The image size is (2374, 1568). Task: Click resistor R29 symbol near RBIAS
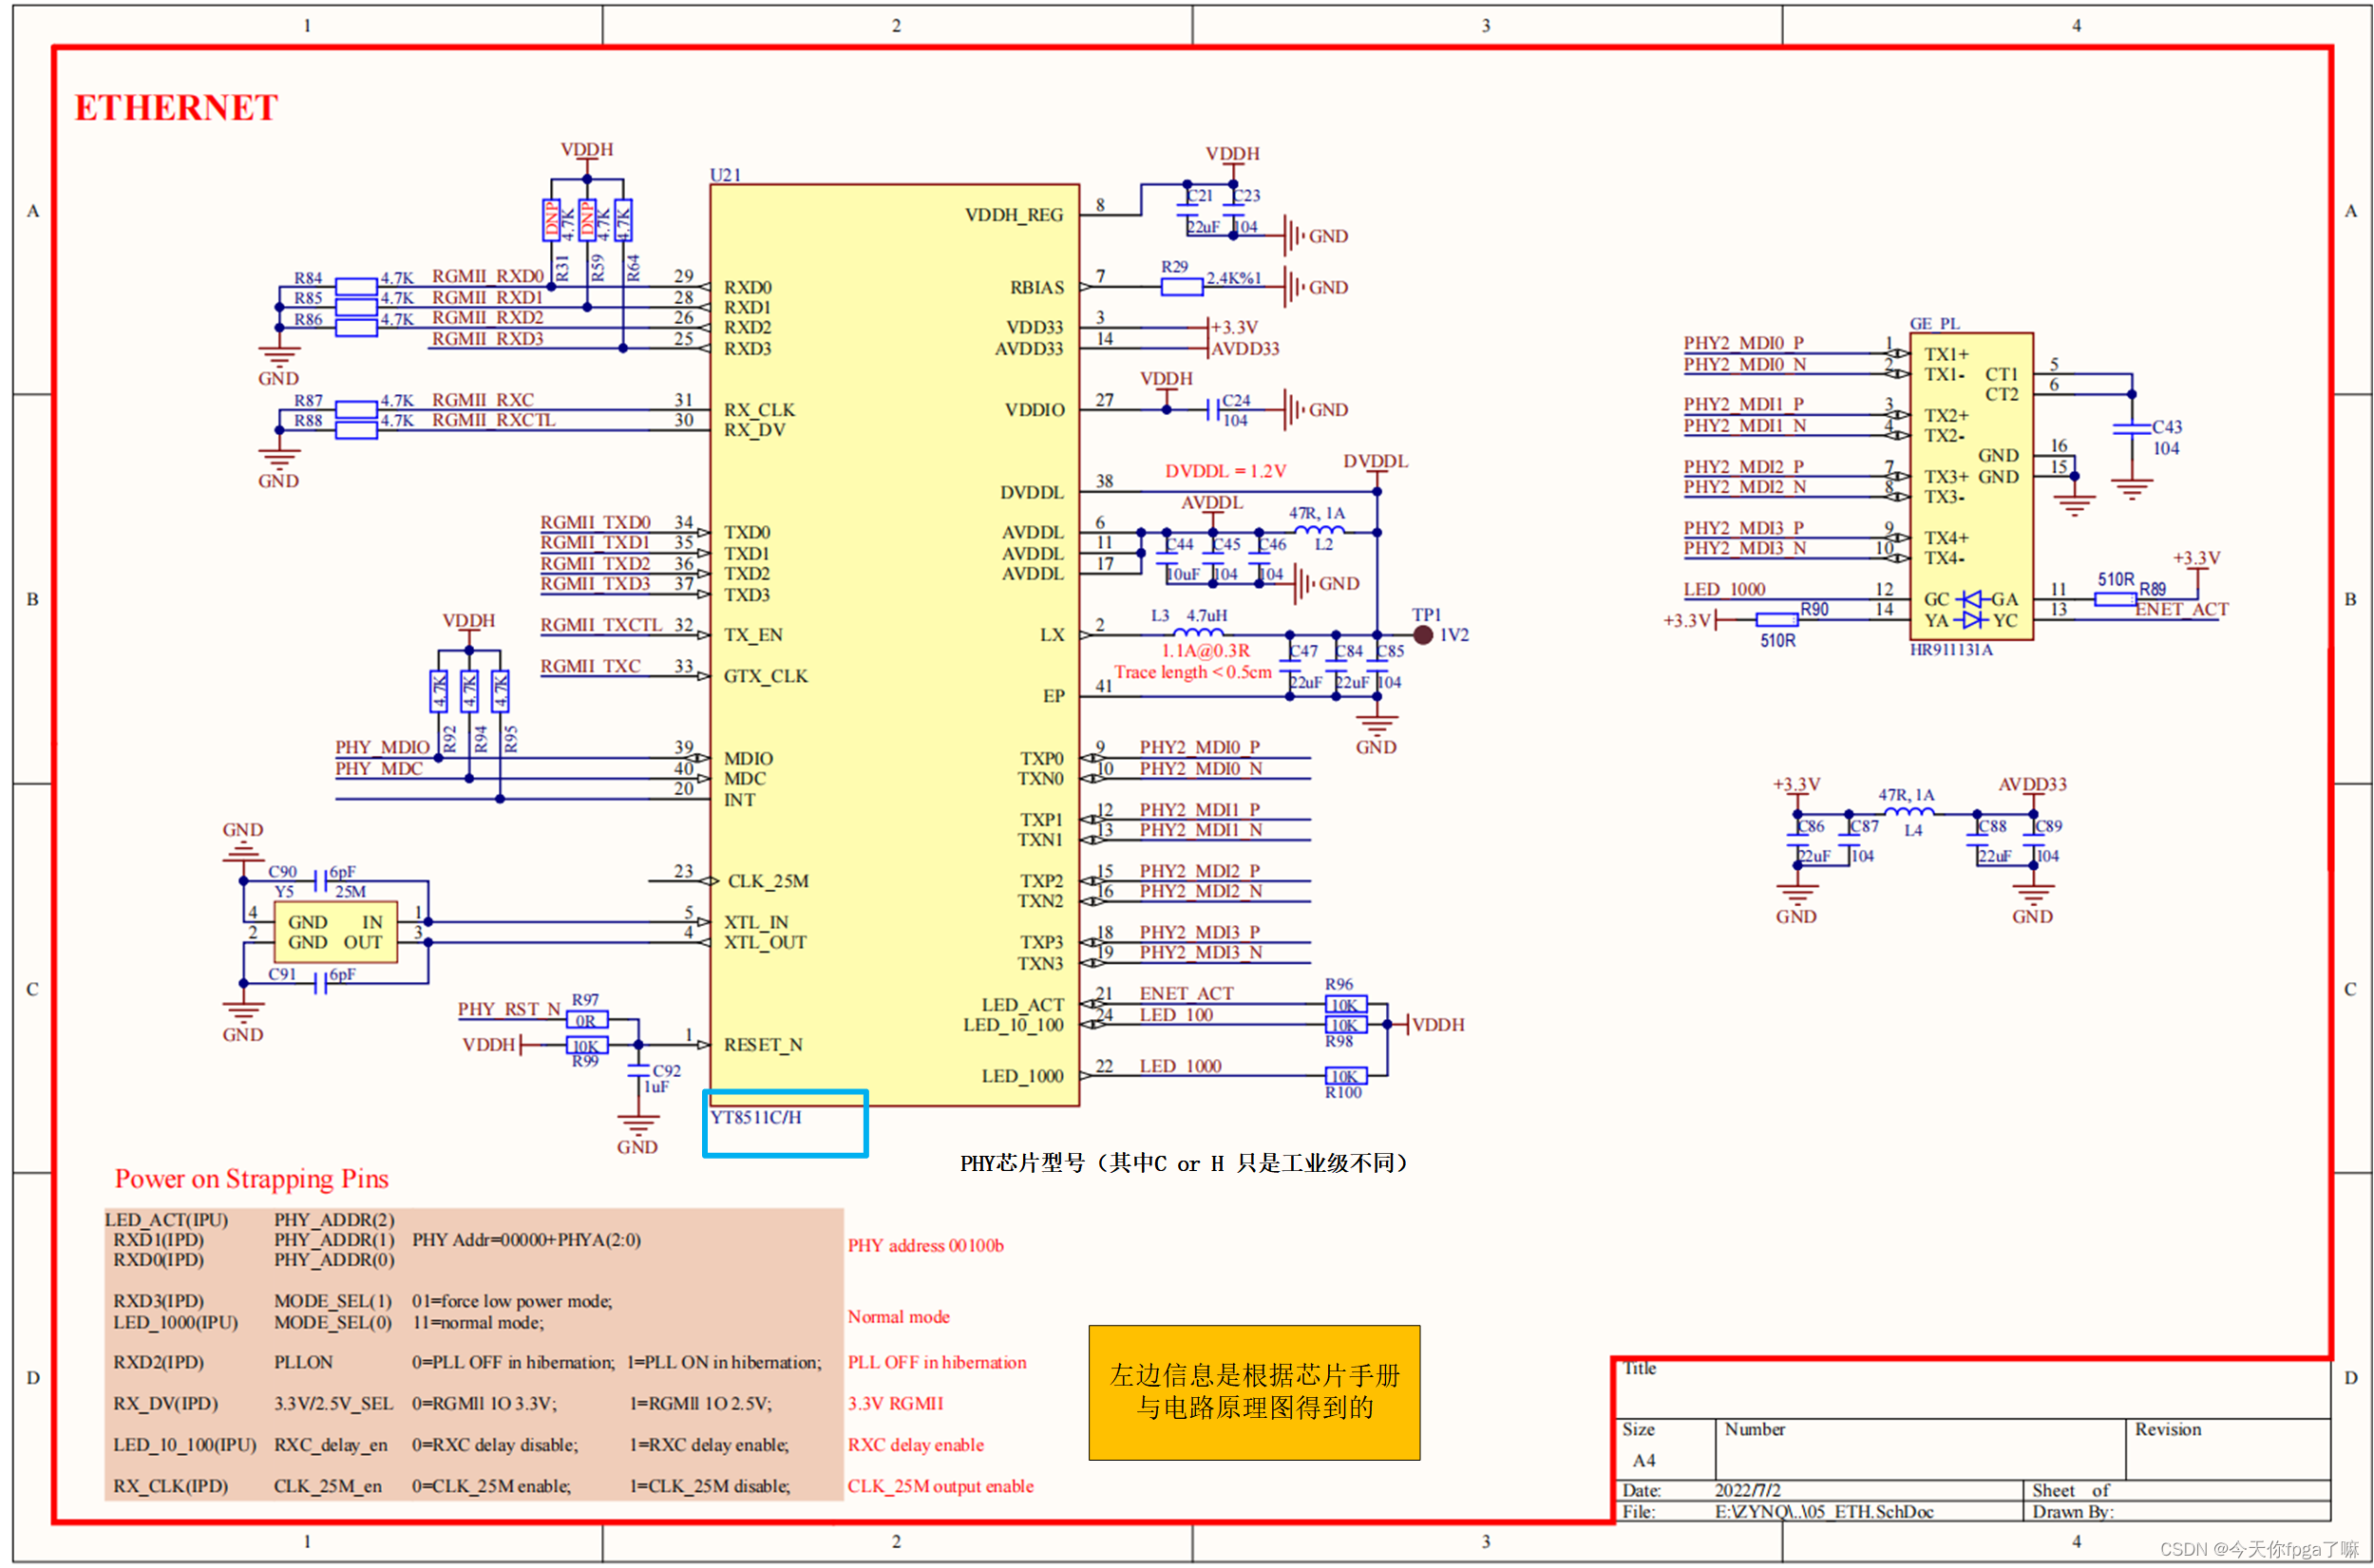(1181, 288)
